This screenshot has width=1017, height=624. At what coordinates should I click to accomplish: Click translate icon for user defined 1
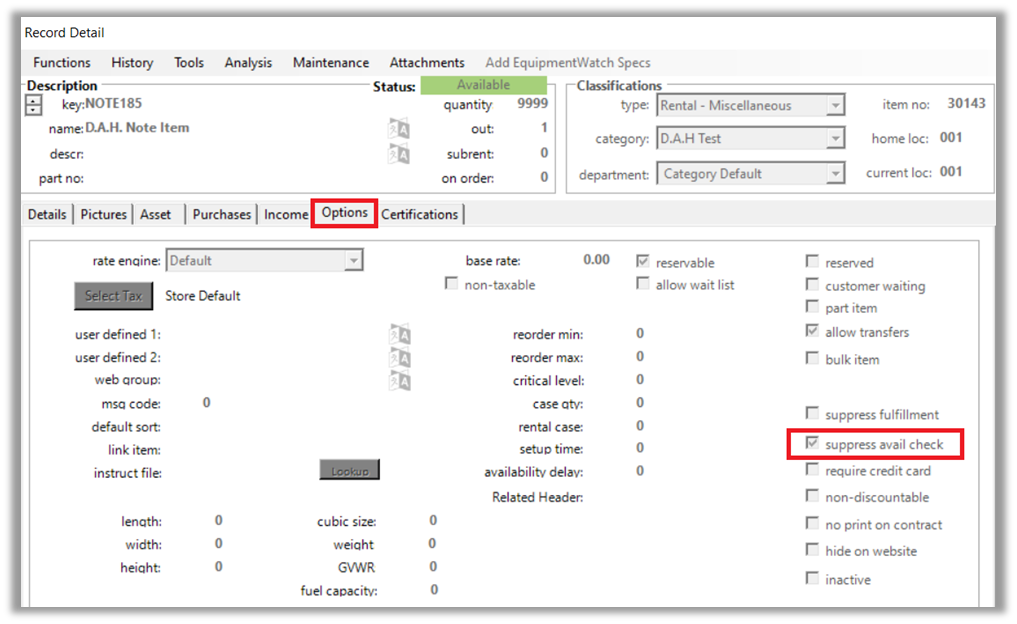tap(399, 335)
